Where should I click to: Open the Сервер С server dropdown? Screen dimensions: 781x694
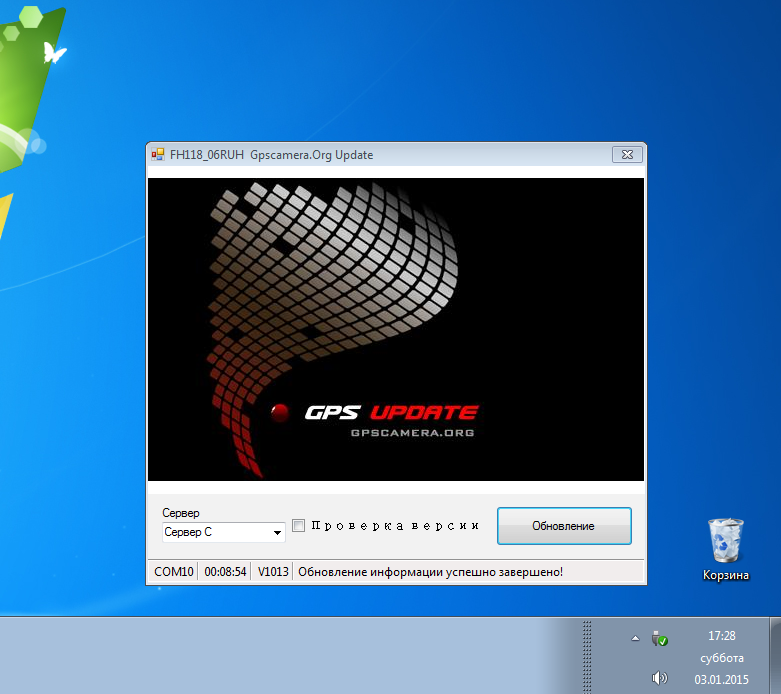[224, 532]
